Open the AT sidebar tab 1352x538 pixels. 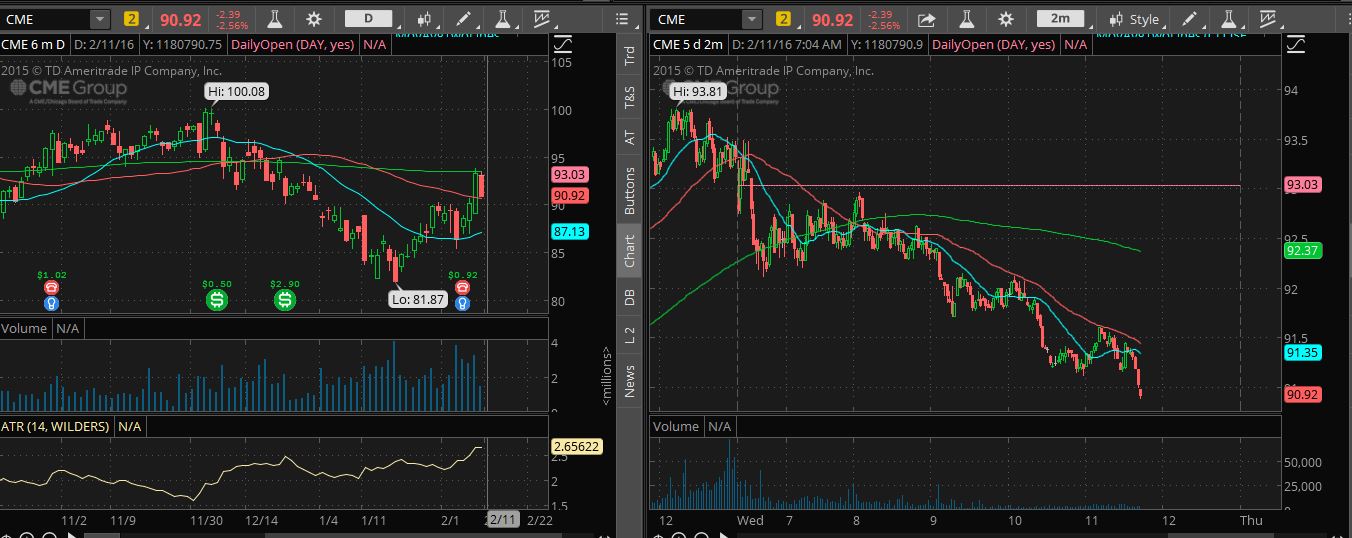click(x=629, y=137)
